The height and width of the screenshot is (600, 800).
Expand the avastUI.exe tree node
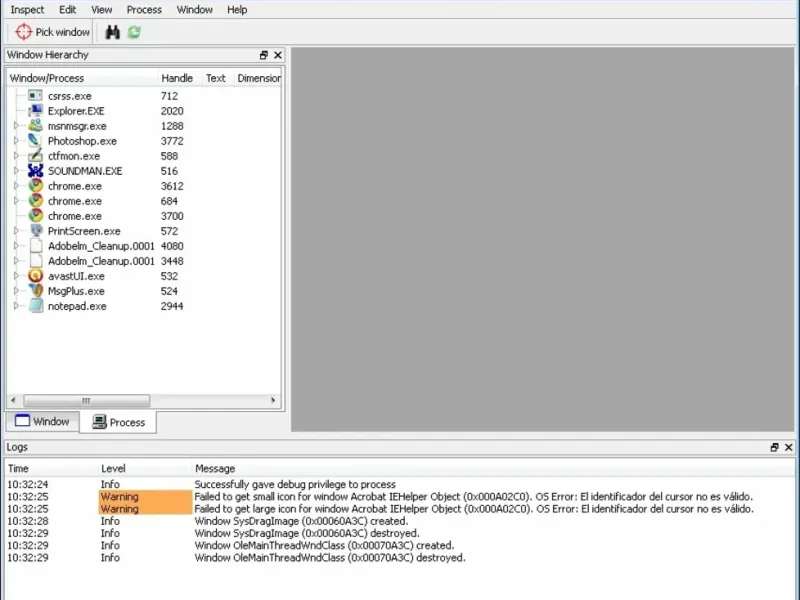tap(16, 276)
